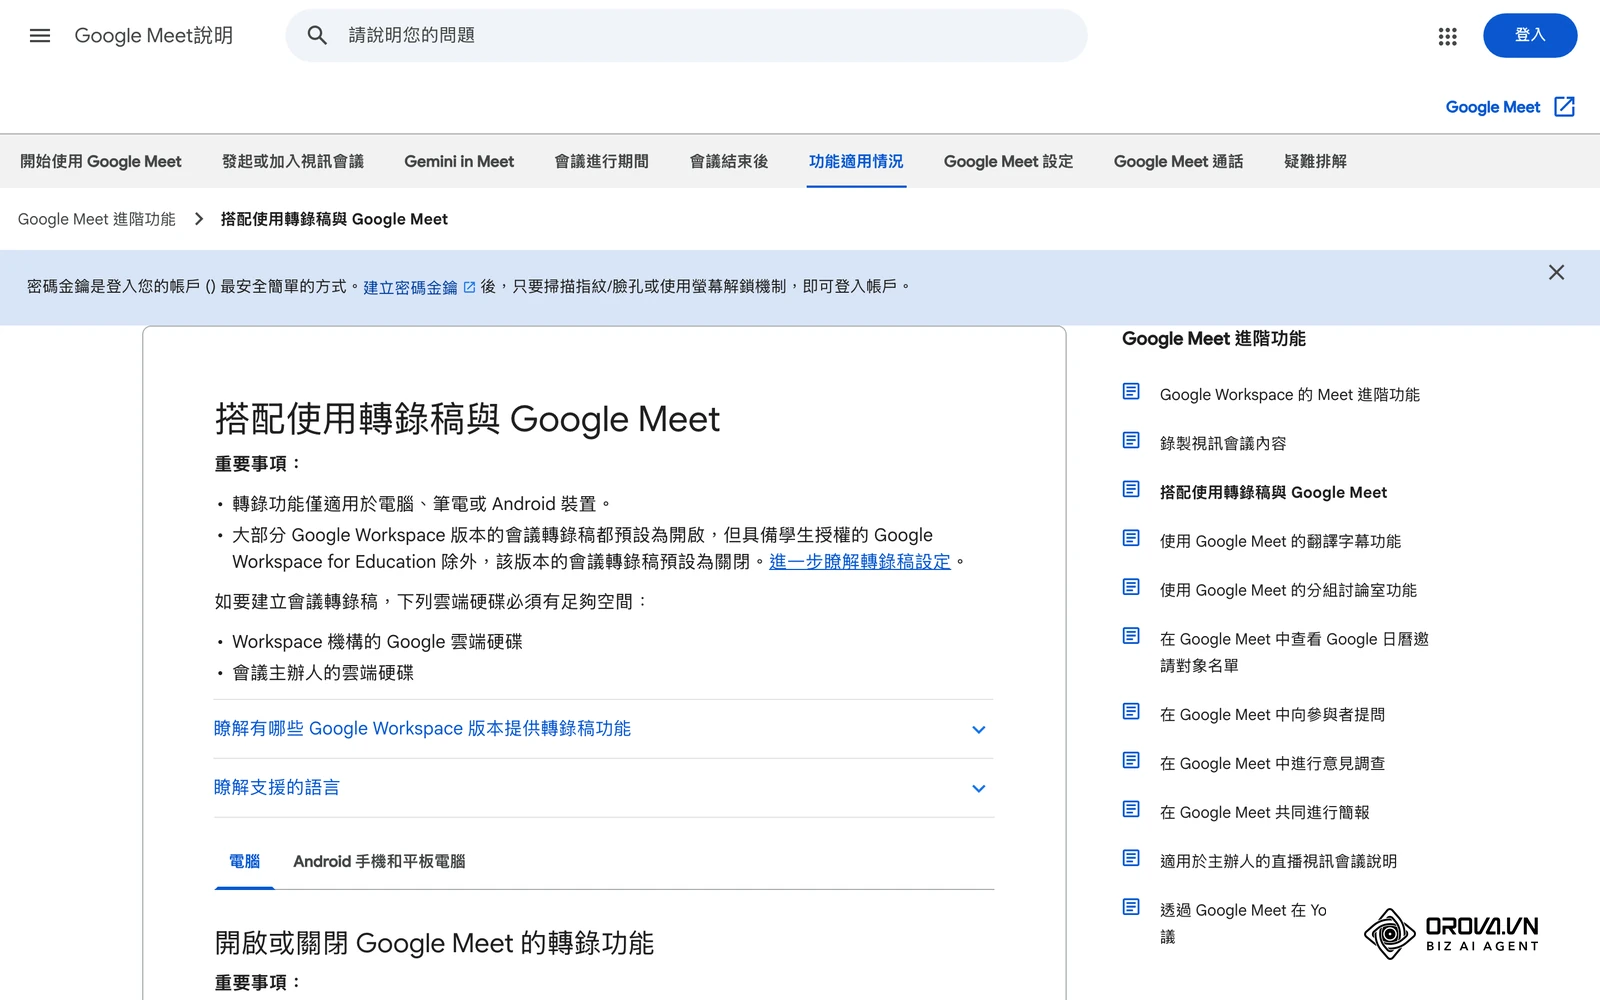This screenshot has height=1000, width=1600.
Task: Open 在 Google Meet 中進行意見調查 article
Action: pyautogui.click(x=1272, y=763)
